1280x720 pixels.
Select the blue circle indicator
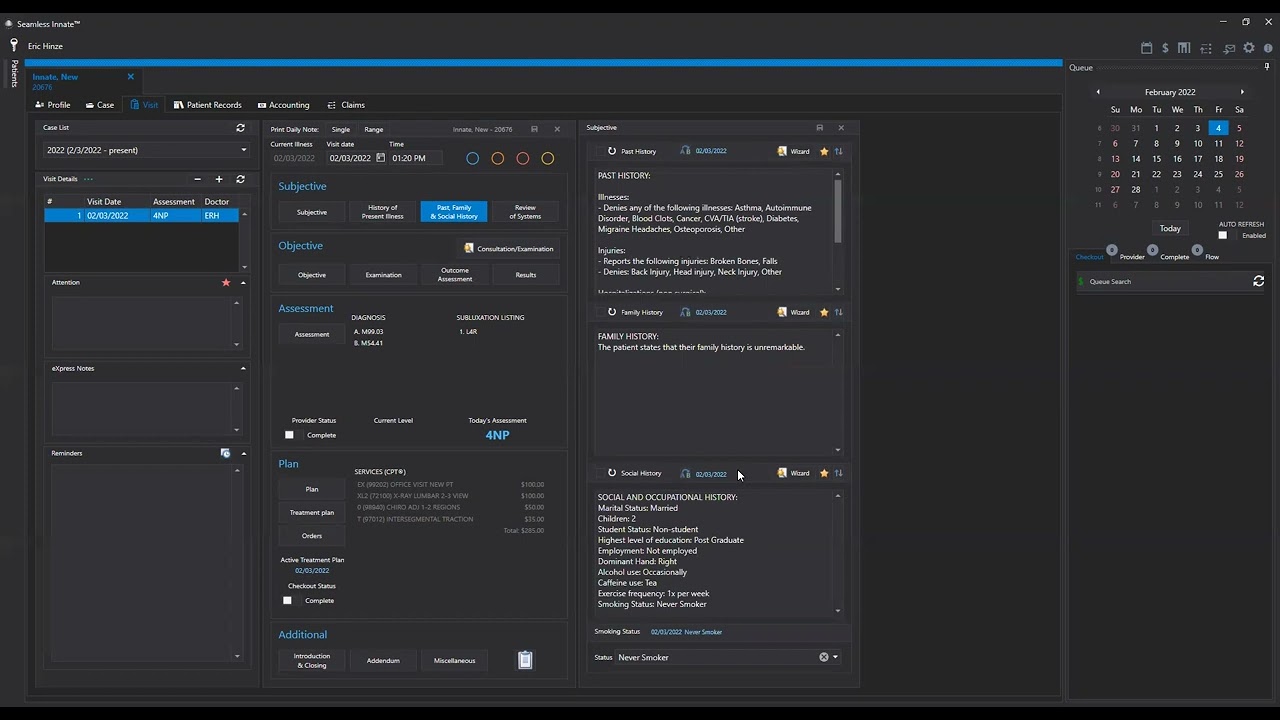tap(473, 158)
